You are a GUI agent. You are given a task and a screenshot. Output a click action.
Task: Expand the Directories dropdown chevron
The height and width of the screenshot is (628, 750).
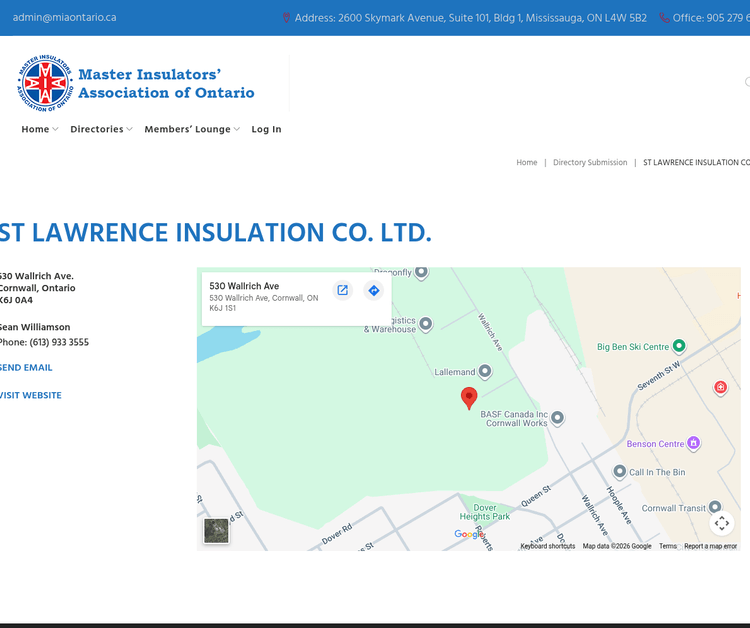130,129
